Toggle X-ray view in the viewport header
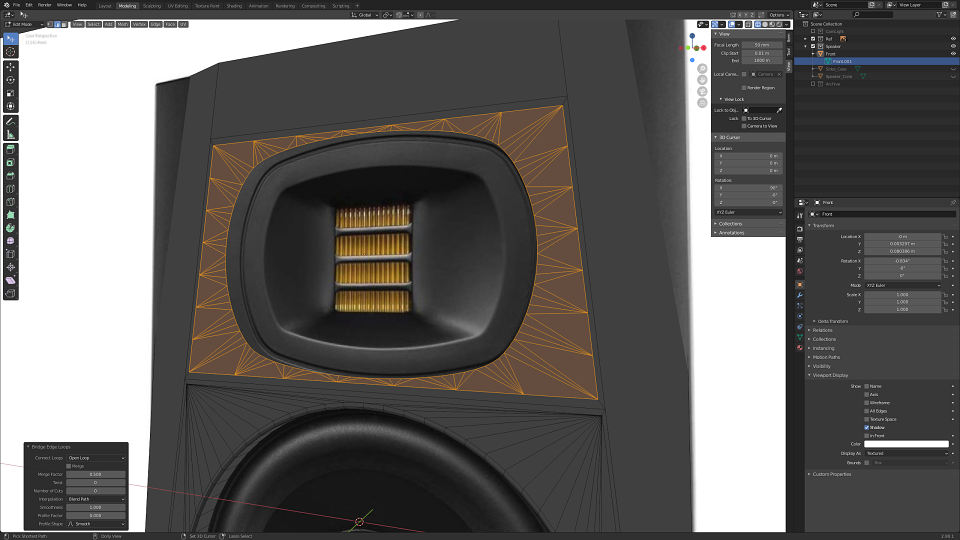The height and width of the screenshot is (540, 960). tap(748, 24)
